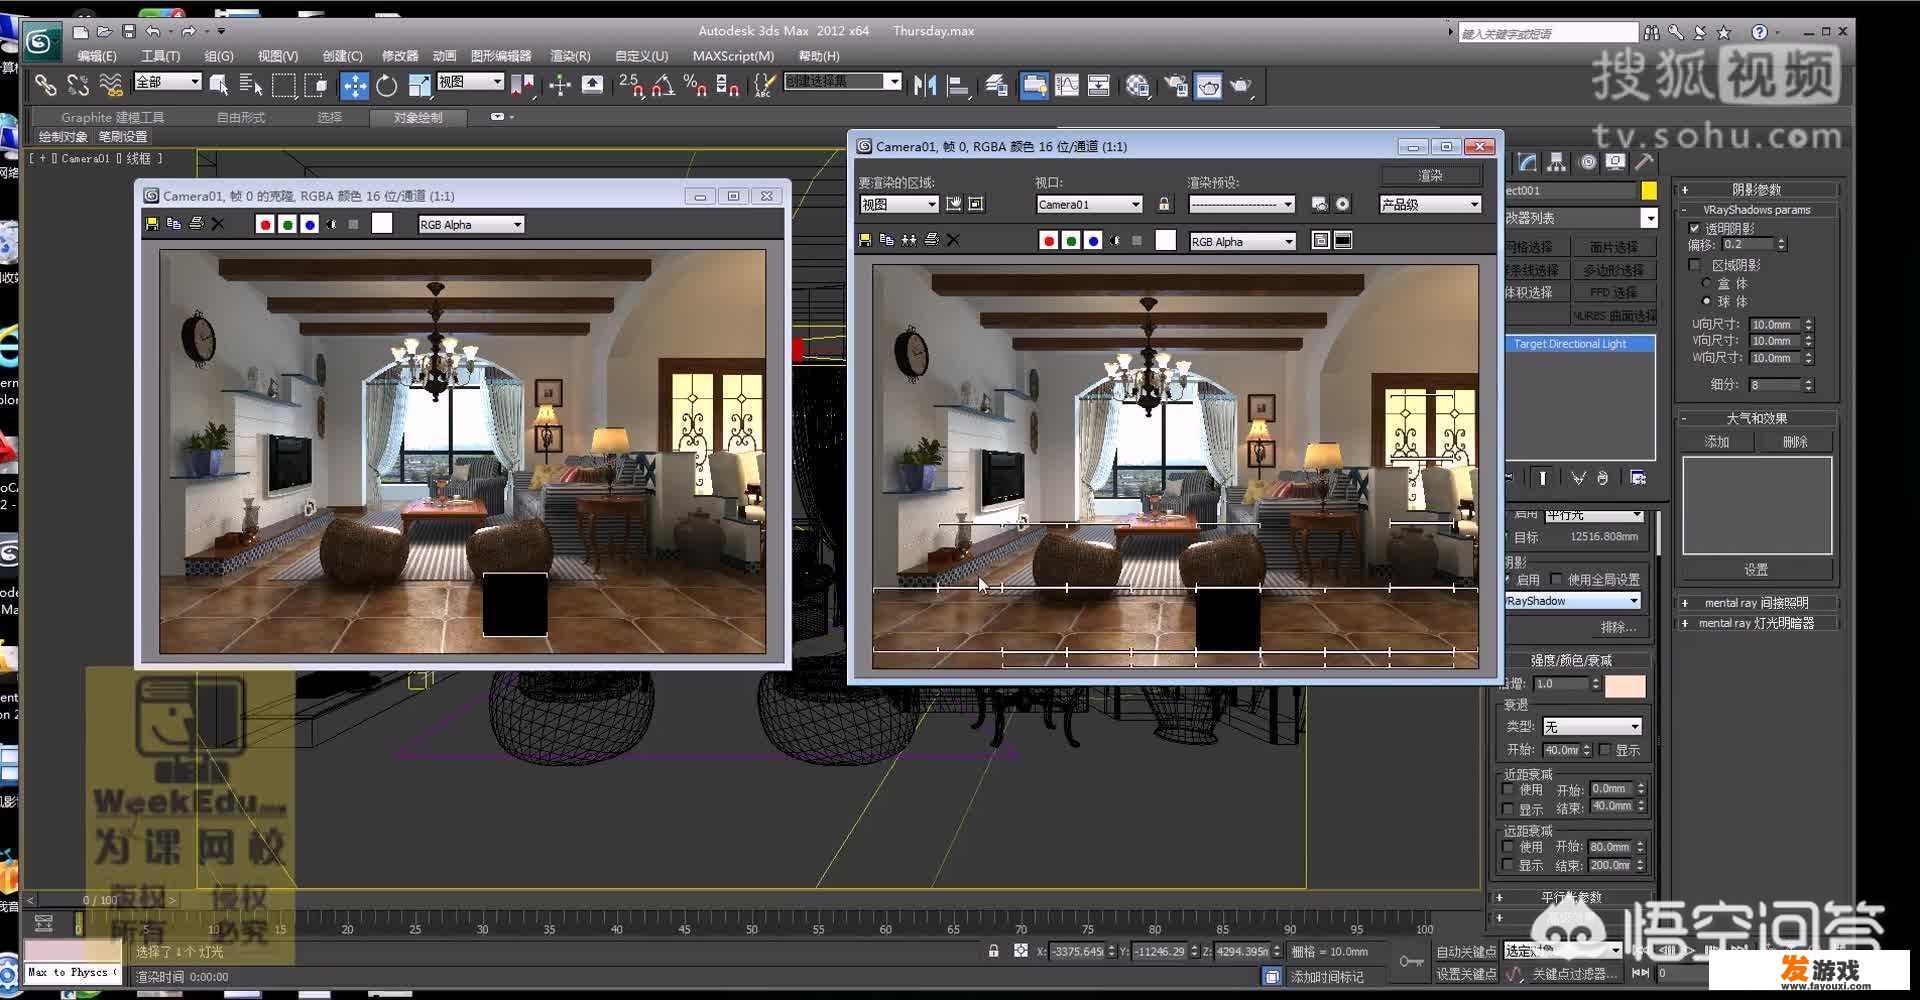Click the 关键点过滤器... button
The height and width of the screenshot is (1000, 1920).
pos(1574,974)
